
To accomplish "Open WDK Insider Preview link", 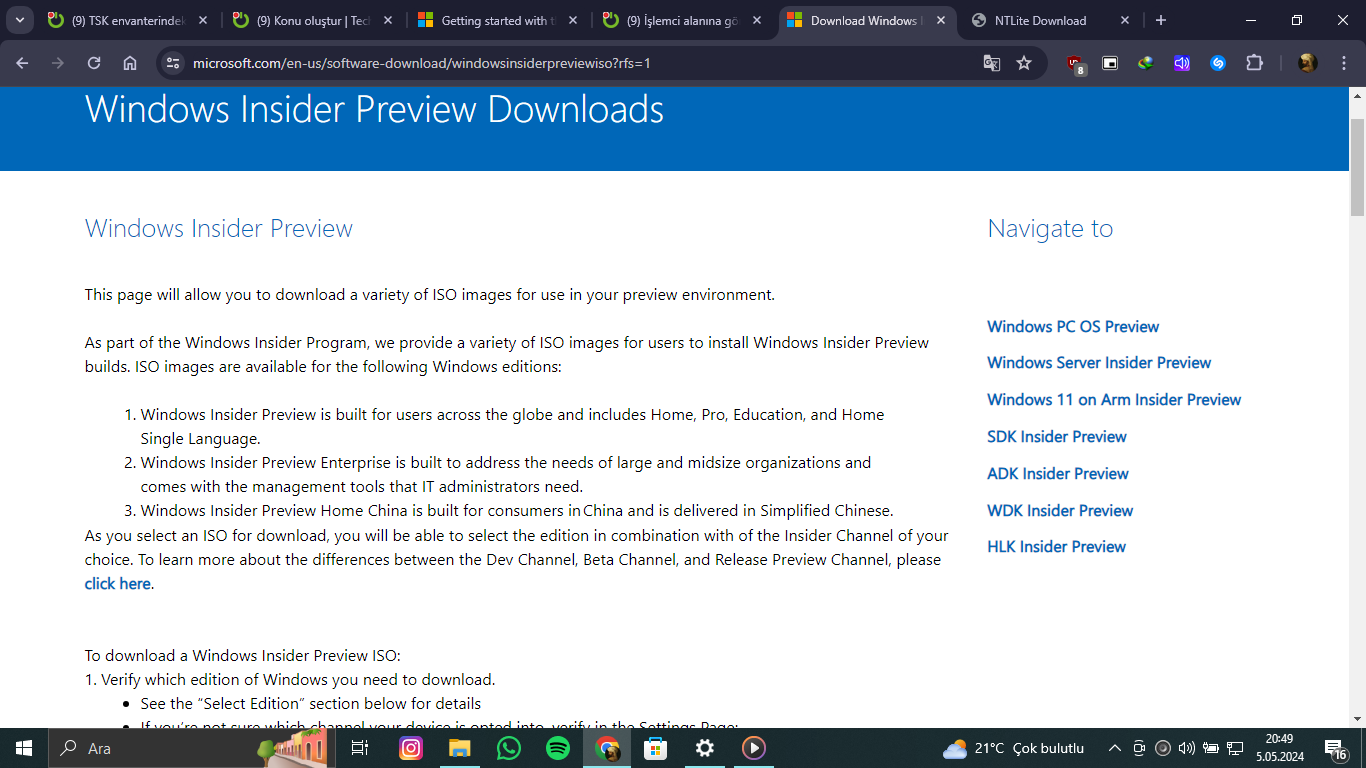I will pyautogui.click(x=1060, y=511).
